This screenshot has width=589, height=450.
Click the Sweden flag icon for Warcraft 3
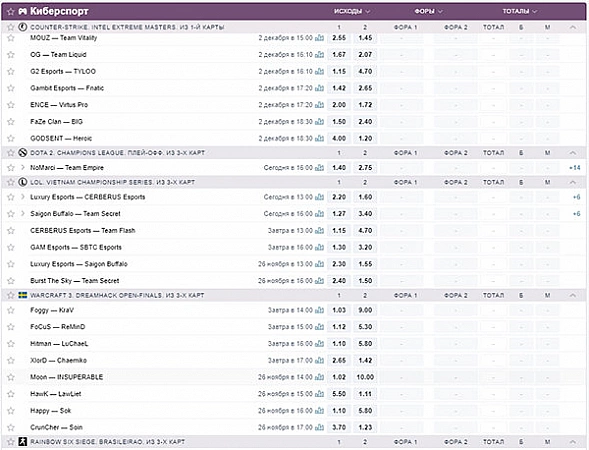pos(23,295)
